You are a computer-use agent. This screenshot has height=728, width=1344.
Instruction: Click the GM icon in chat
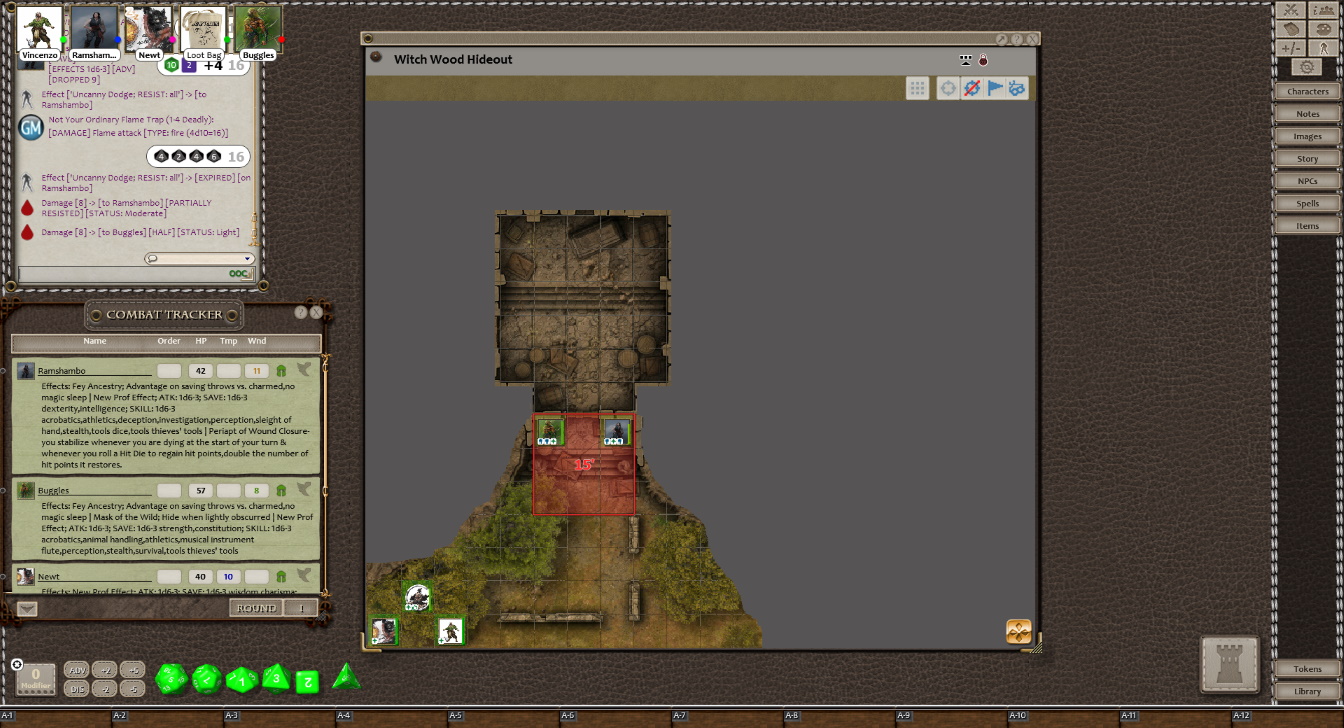31,127
